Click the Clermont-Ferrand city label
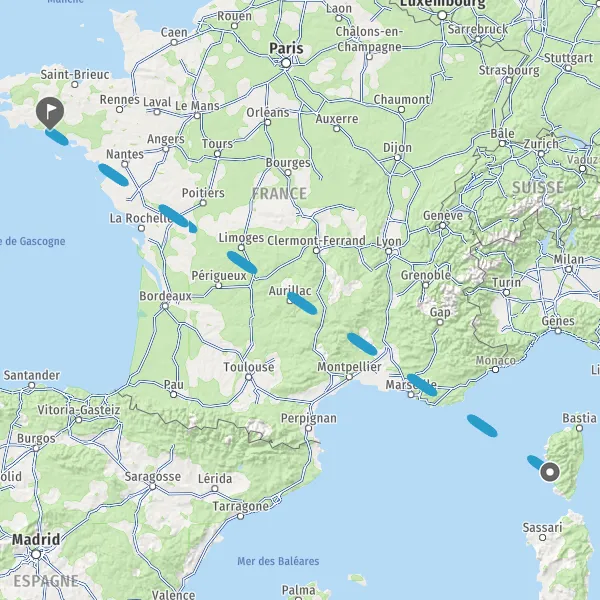The width and height of the screenshot is (600, 600). (x=316, y=241)
